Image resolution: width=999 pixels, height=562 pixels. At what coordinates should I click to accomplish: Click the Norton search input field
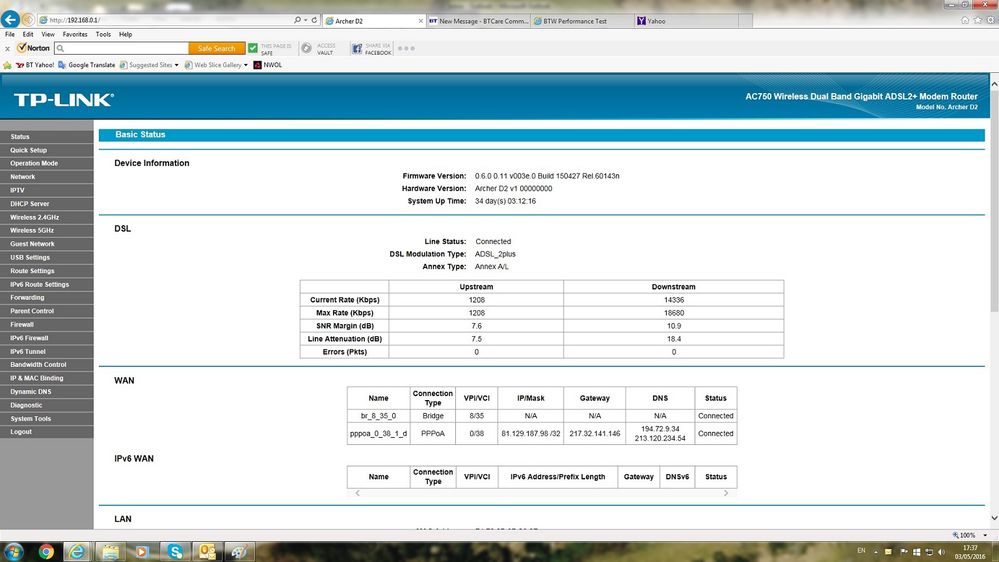(x=121, y=48)
